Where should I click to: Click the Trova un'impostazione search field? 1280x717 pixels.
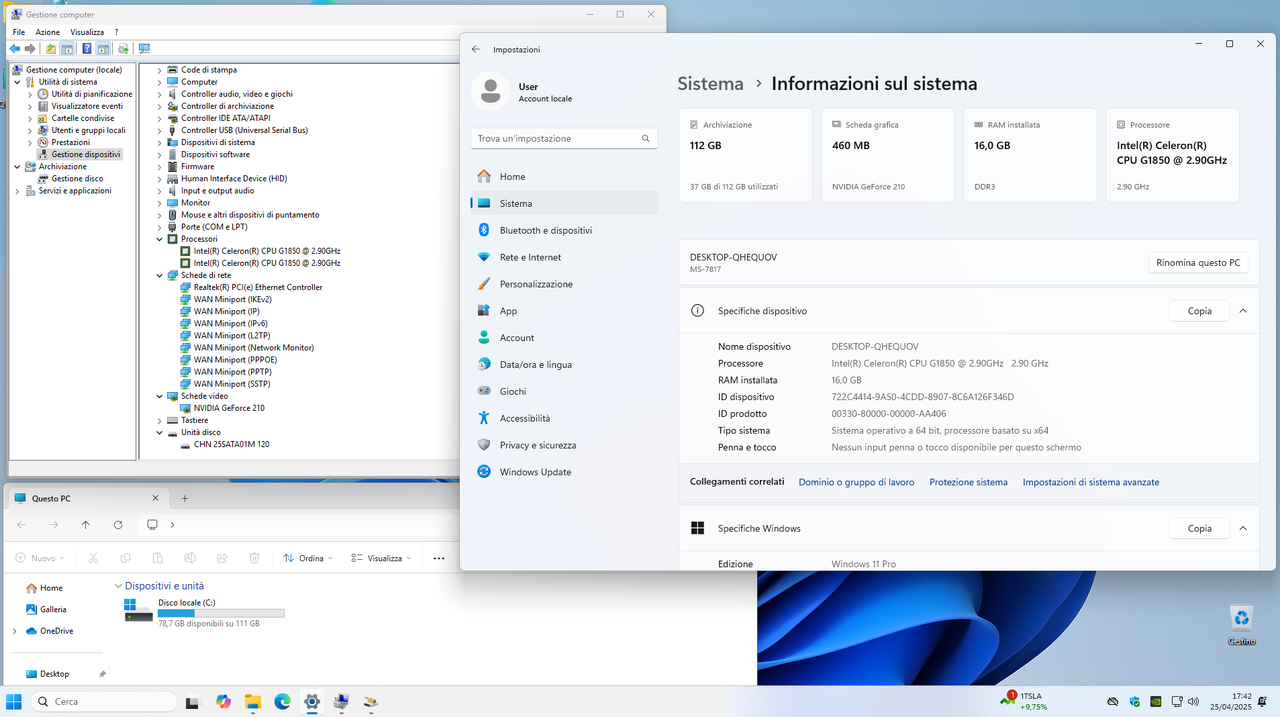(564, 138)
